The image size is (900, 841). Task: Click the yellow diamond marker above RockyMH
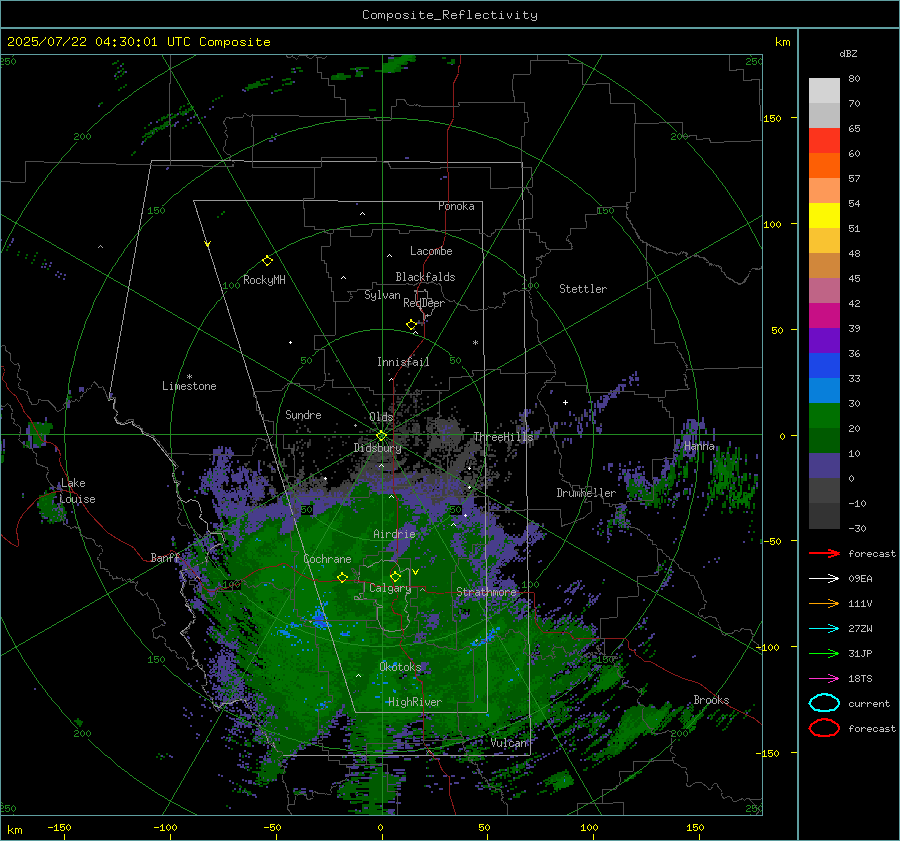[267, 261]
